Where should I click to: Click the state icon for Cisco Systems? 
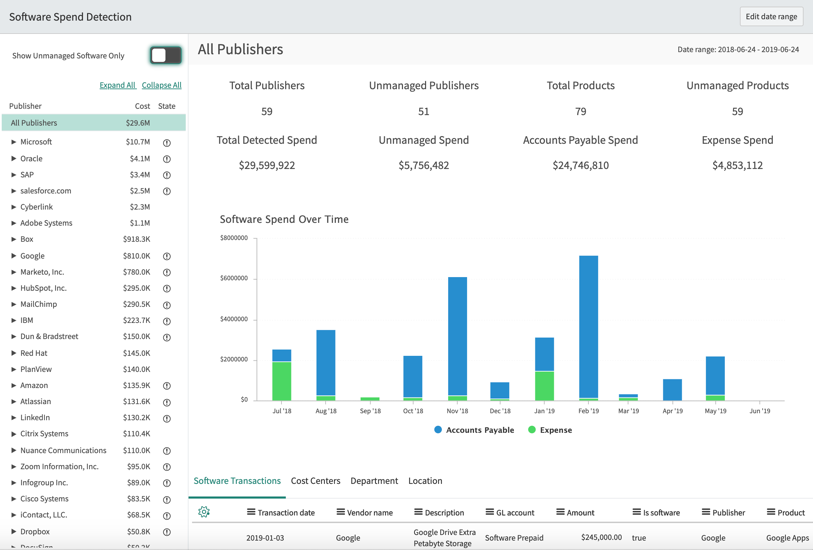tap(167, 500)
